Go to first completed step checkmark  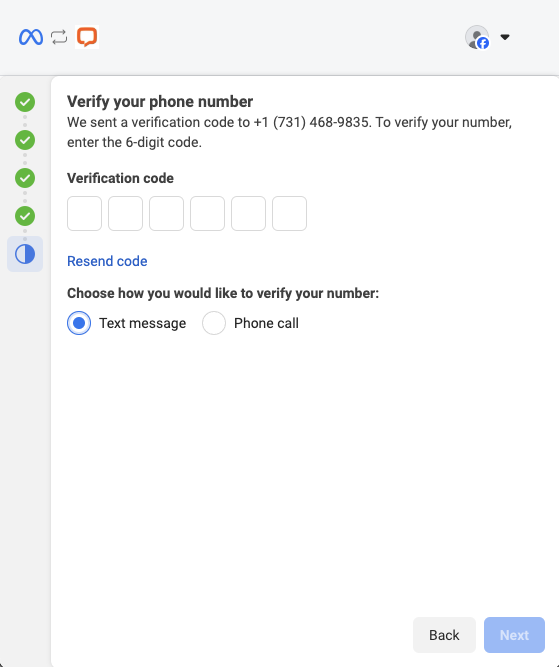(25, 102)
